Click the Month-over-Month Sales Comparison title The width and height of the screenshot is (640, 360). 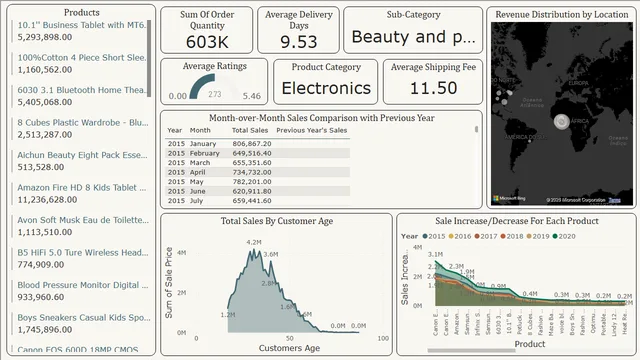pos(322,118)
